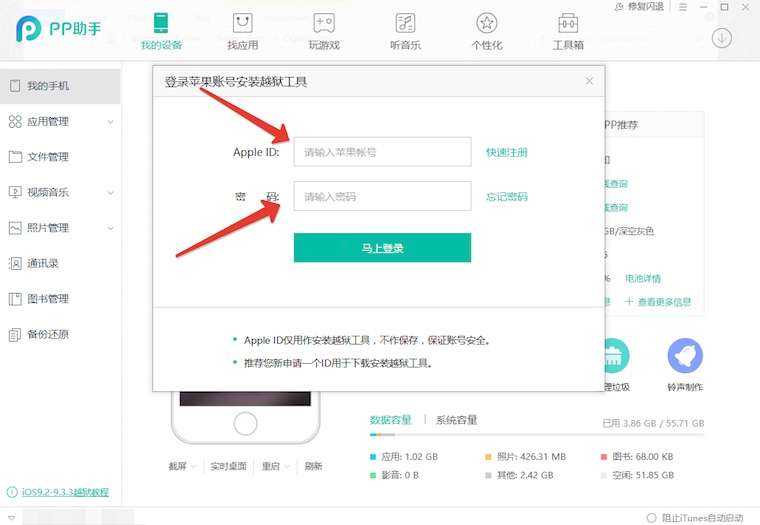Viewport: 760px width, 525px height.
Task: Open the 个性化 personalization star icon
Action: click(487, 23)
